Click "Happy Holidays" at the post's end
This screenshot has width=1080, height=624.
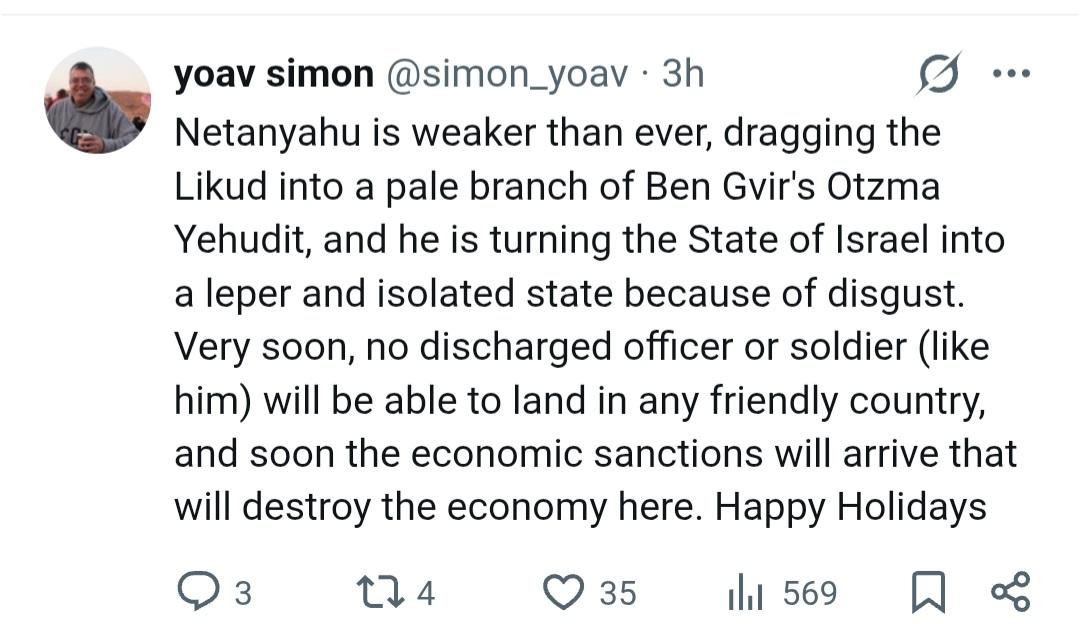click(x=850, y=507)
